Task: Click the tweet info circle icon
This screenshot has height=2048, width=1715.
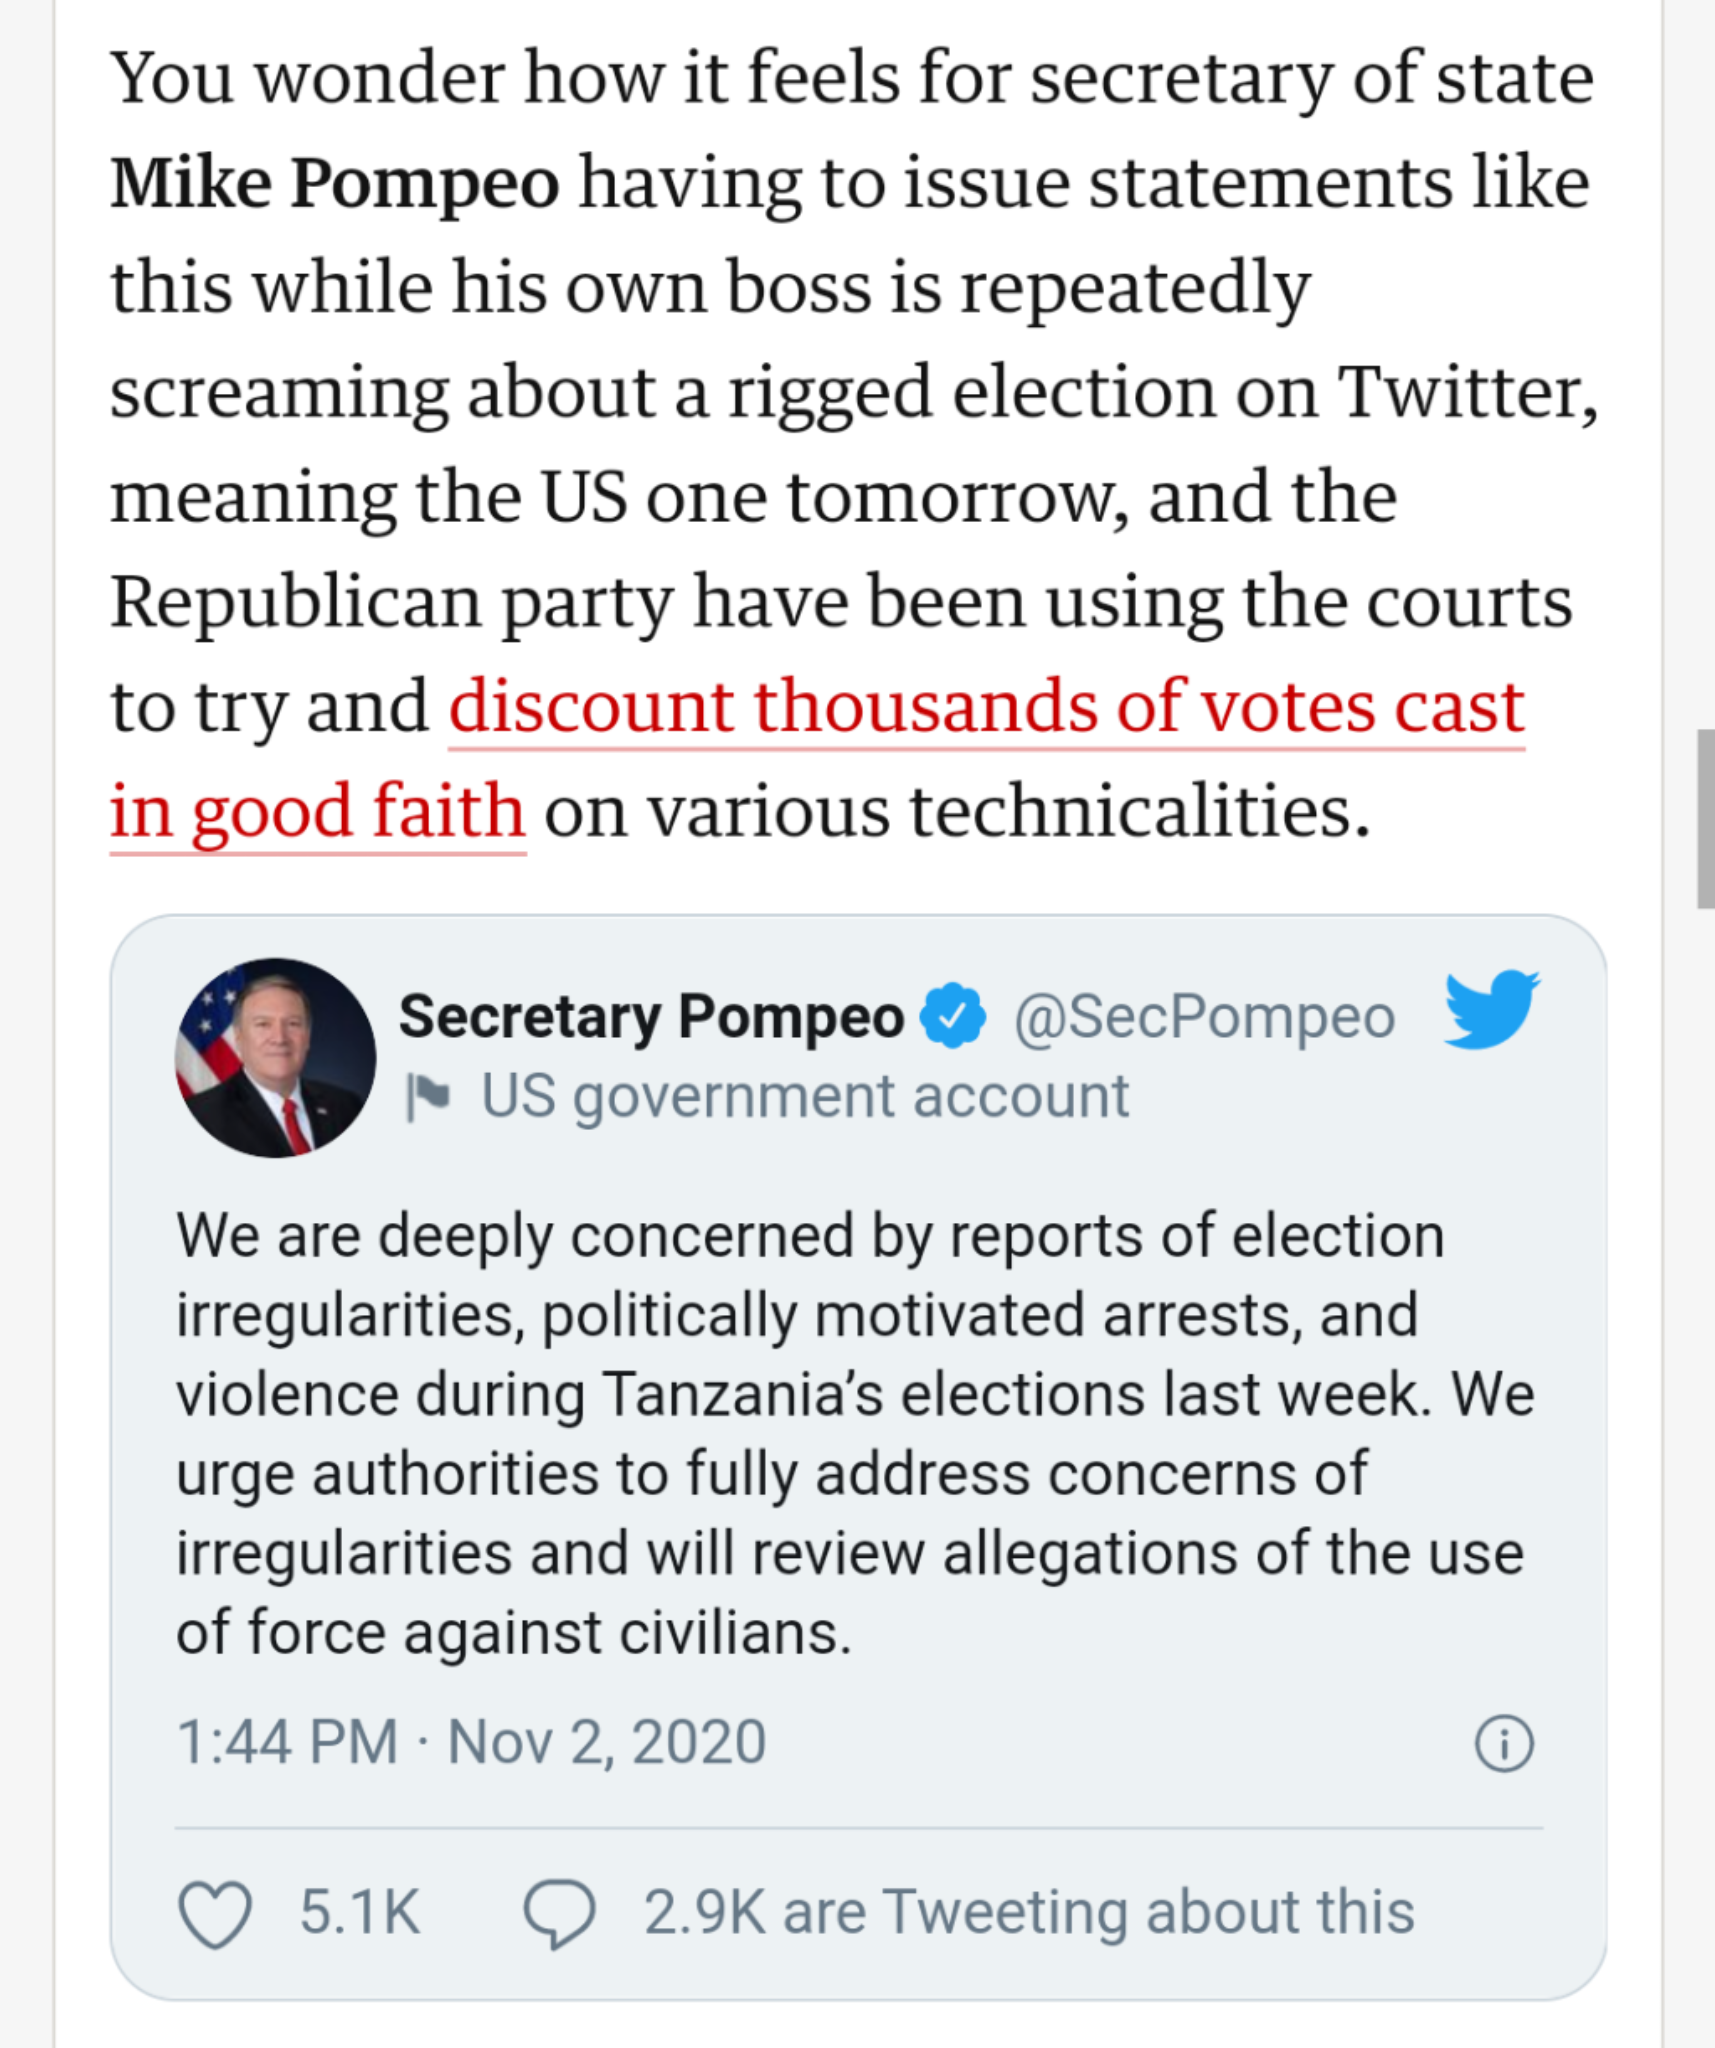Action: point(1503,1744)
